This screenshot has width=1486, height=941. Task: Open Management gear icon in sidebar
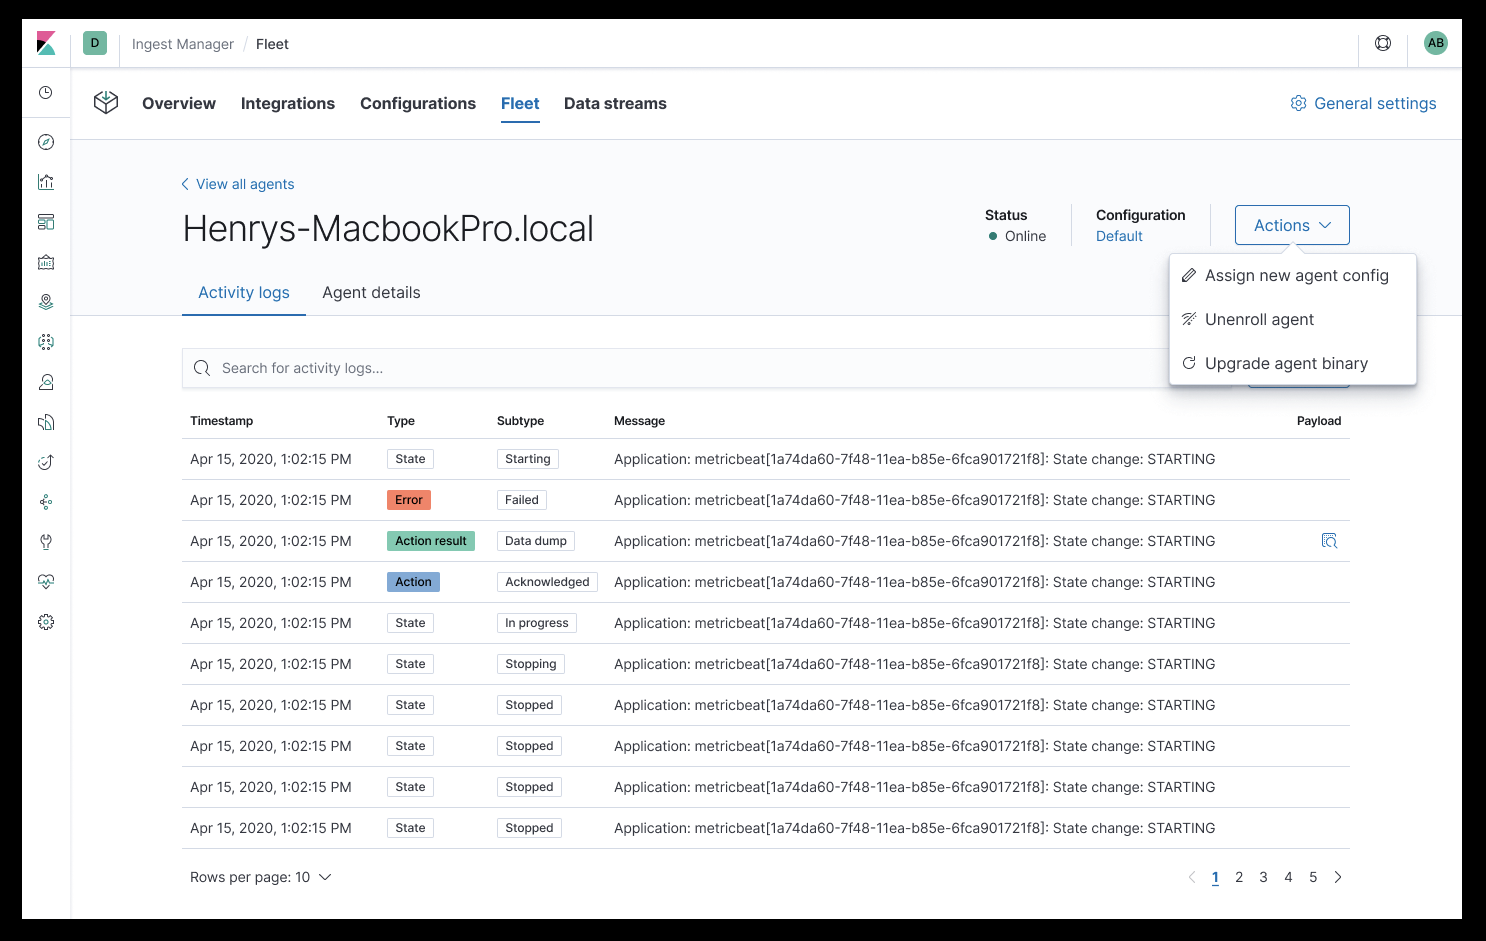pos(46,622)
